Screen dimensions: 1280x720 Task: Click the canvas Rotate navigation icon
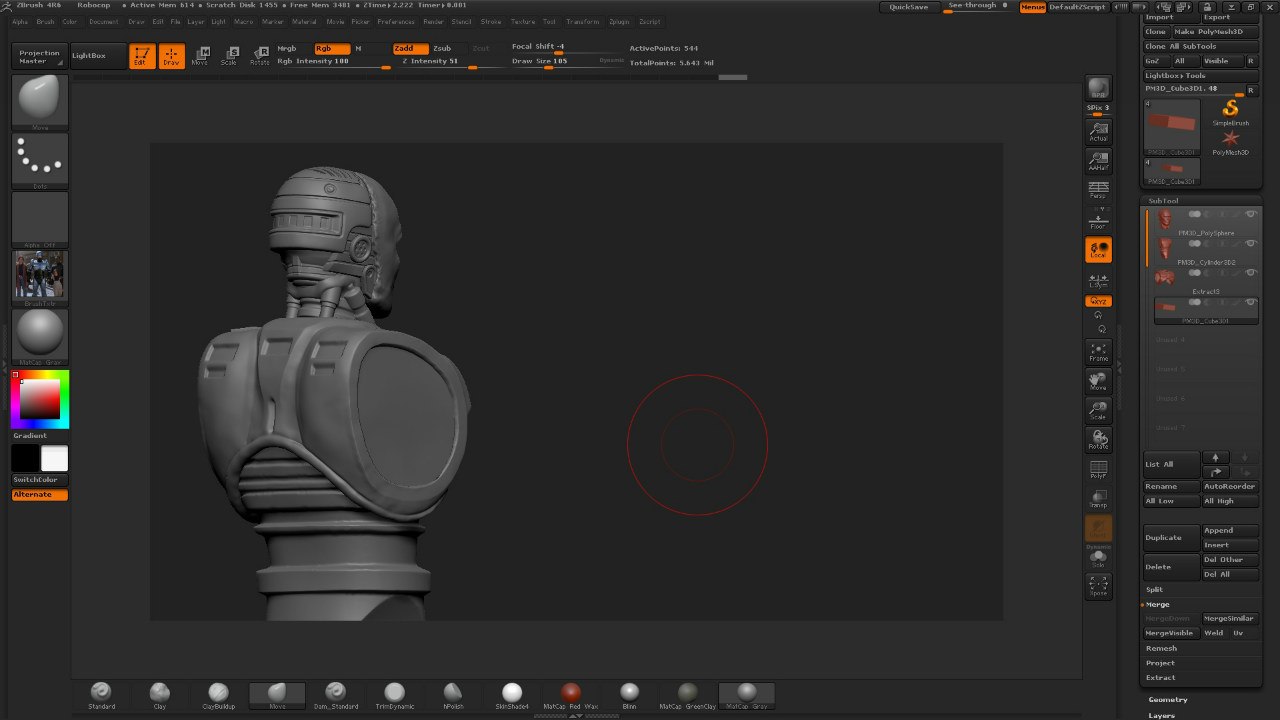click(1098, 439)
